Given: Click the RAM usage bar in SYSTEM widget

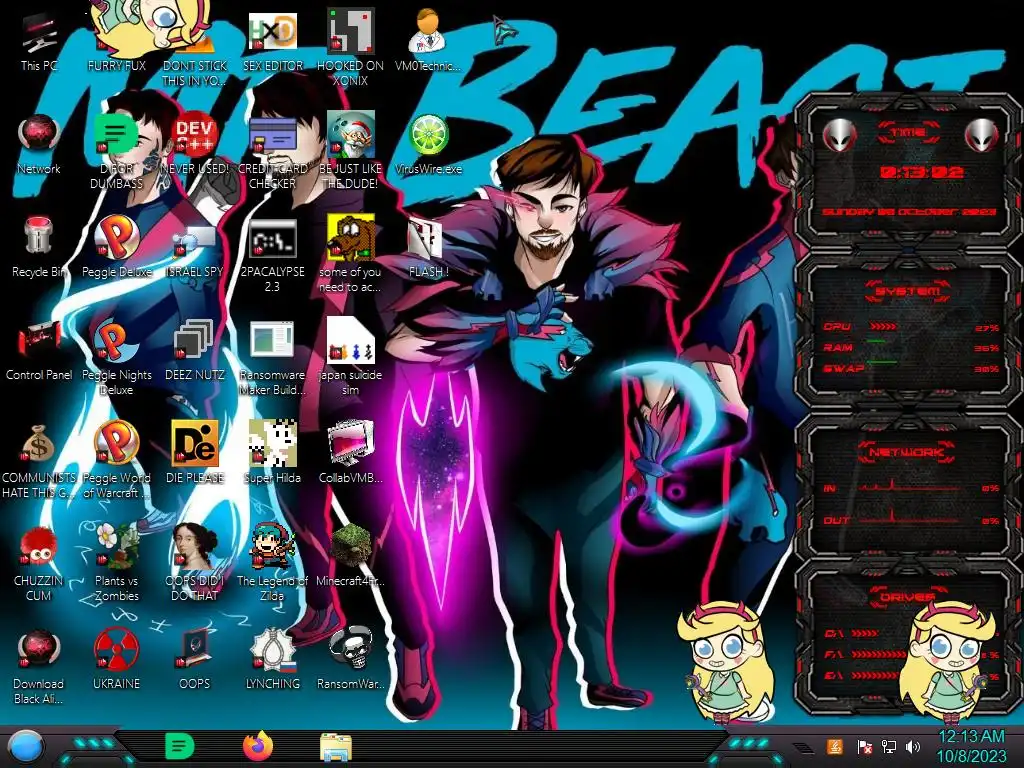Looking at the screenshot, I should tap(876, 341).
